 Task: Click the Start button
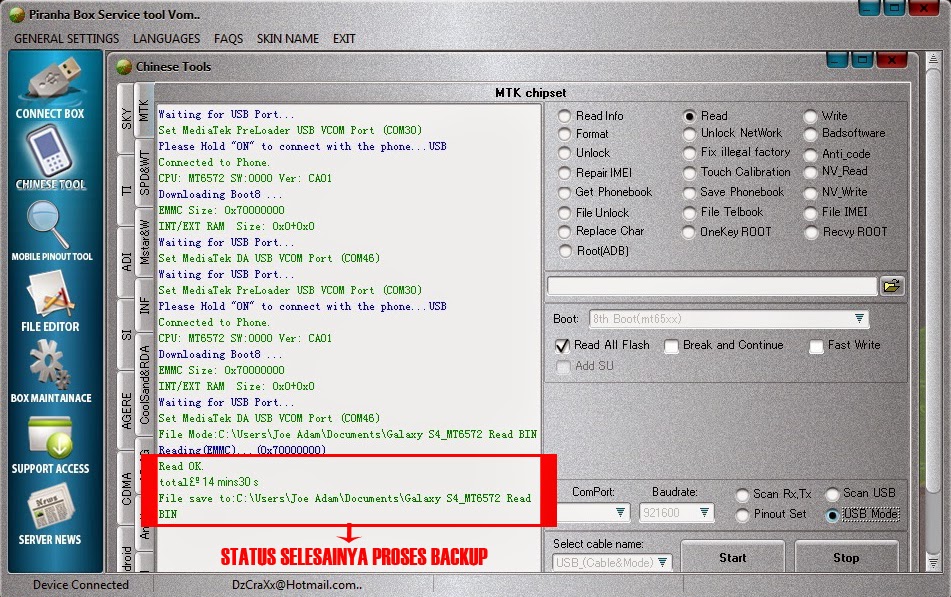click(733, 557)
